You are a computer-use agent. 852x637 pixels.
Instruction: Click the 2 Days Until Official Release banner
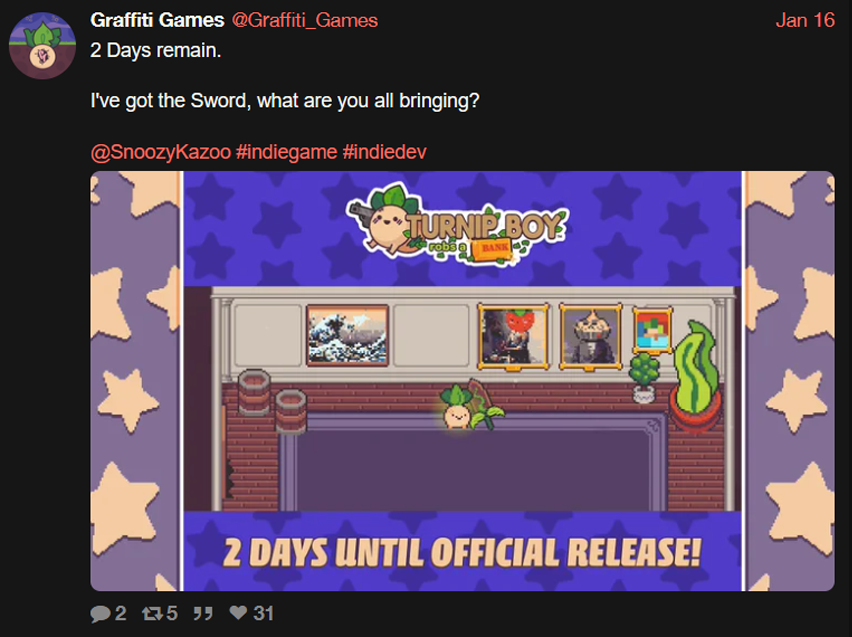pyautogui.click(x=462, y=553)
